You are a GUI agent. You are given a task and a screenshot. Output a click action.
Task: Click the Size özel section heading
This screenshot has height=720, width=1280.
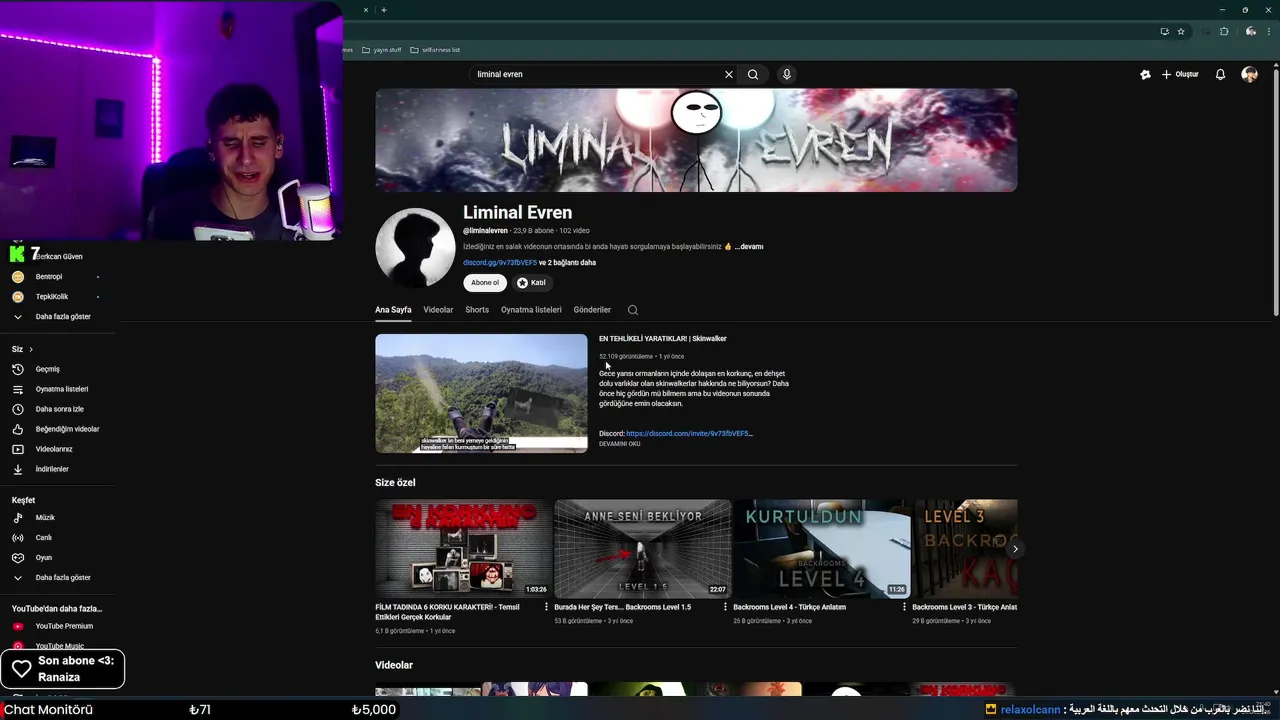click(395, 482)
